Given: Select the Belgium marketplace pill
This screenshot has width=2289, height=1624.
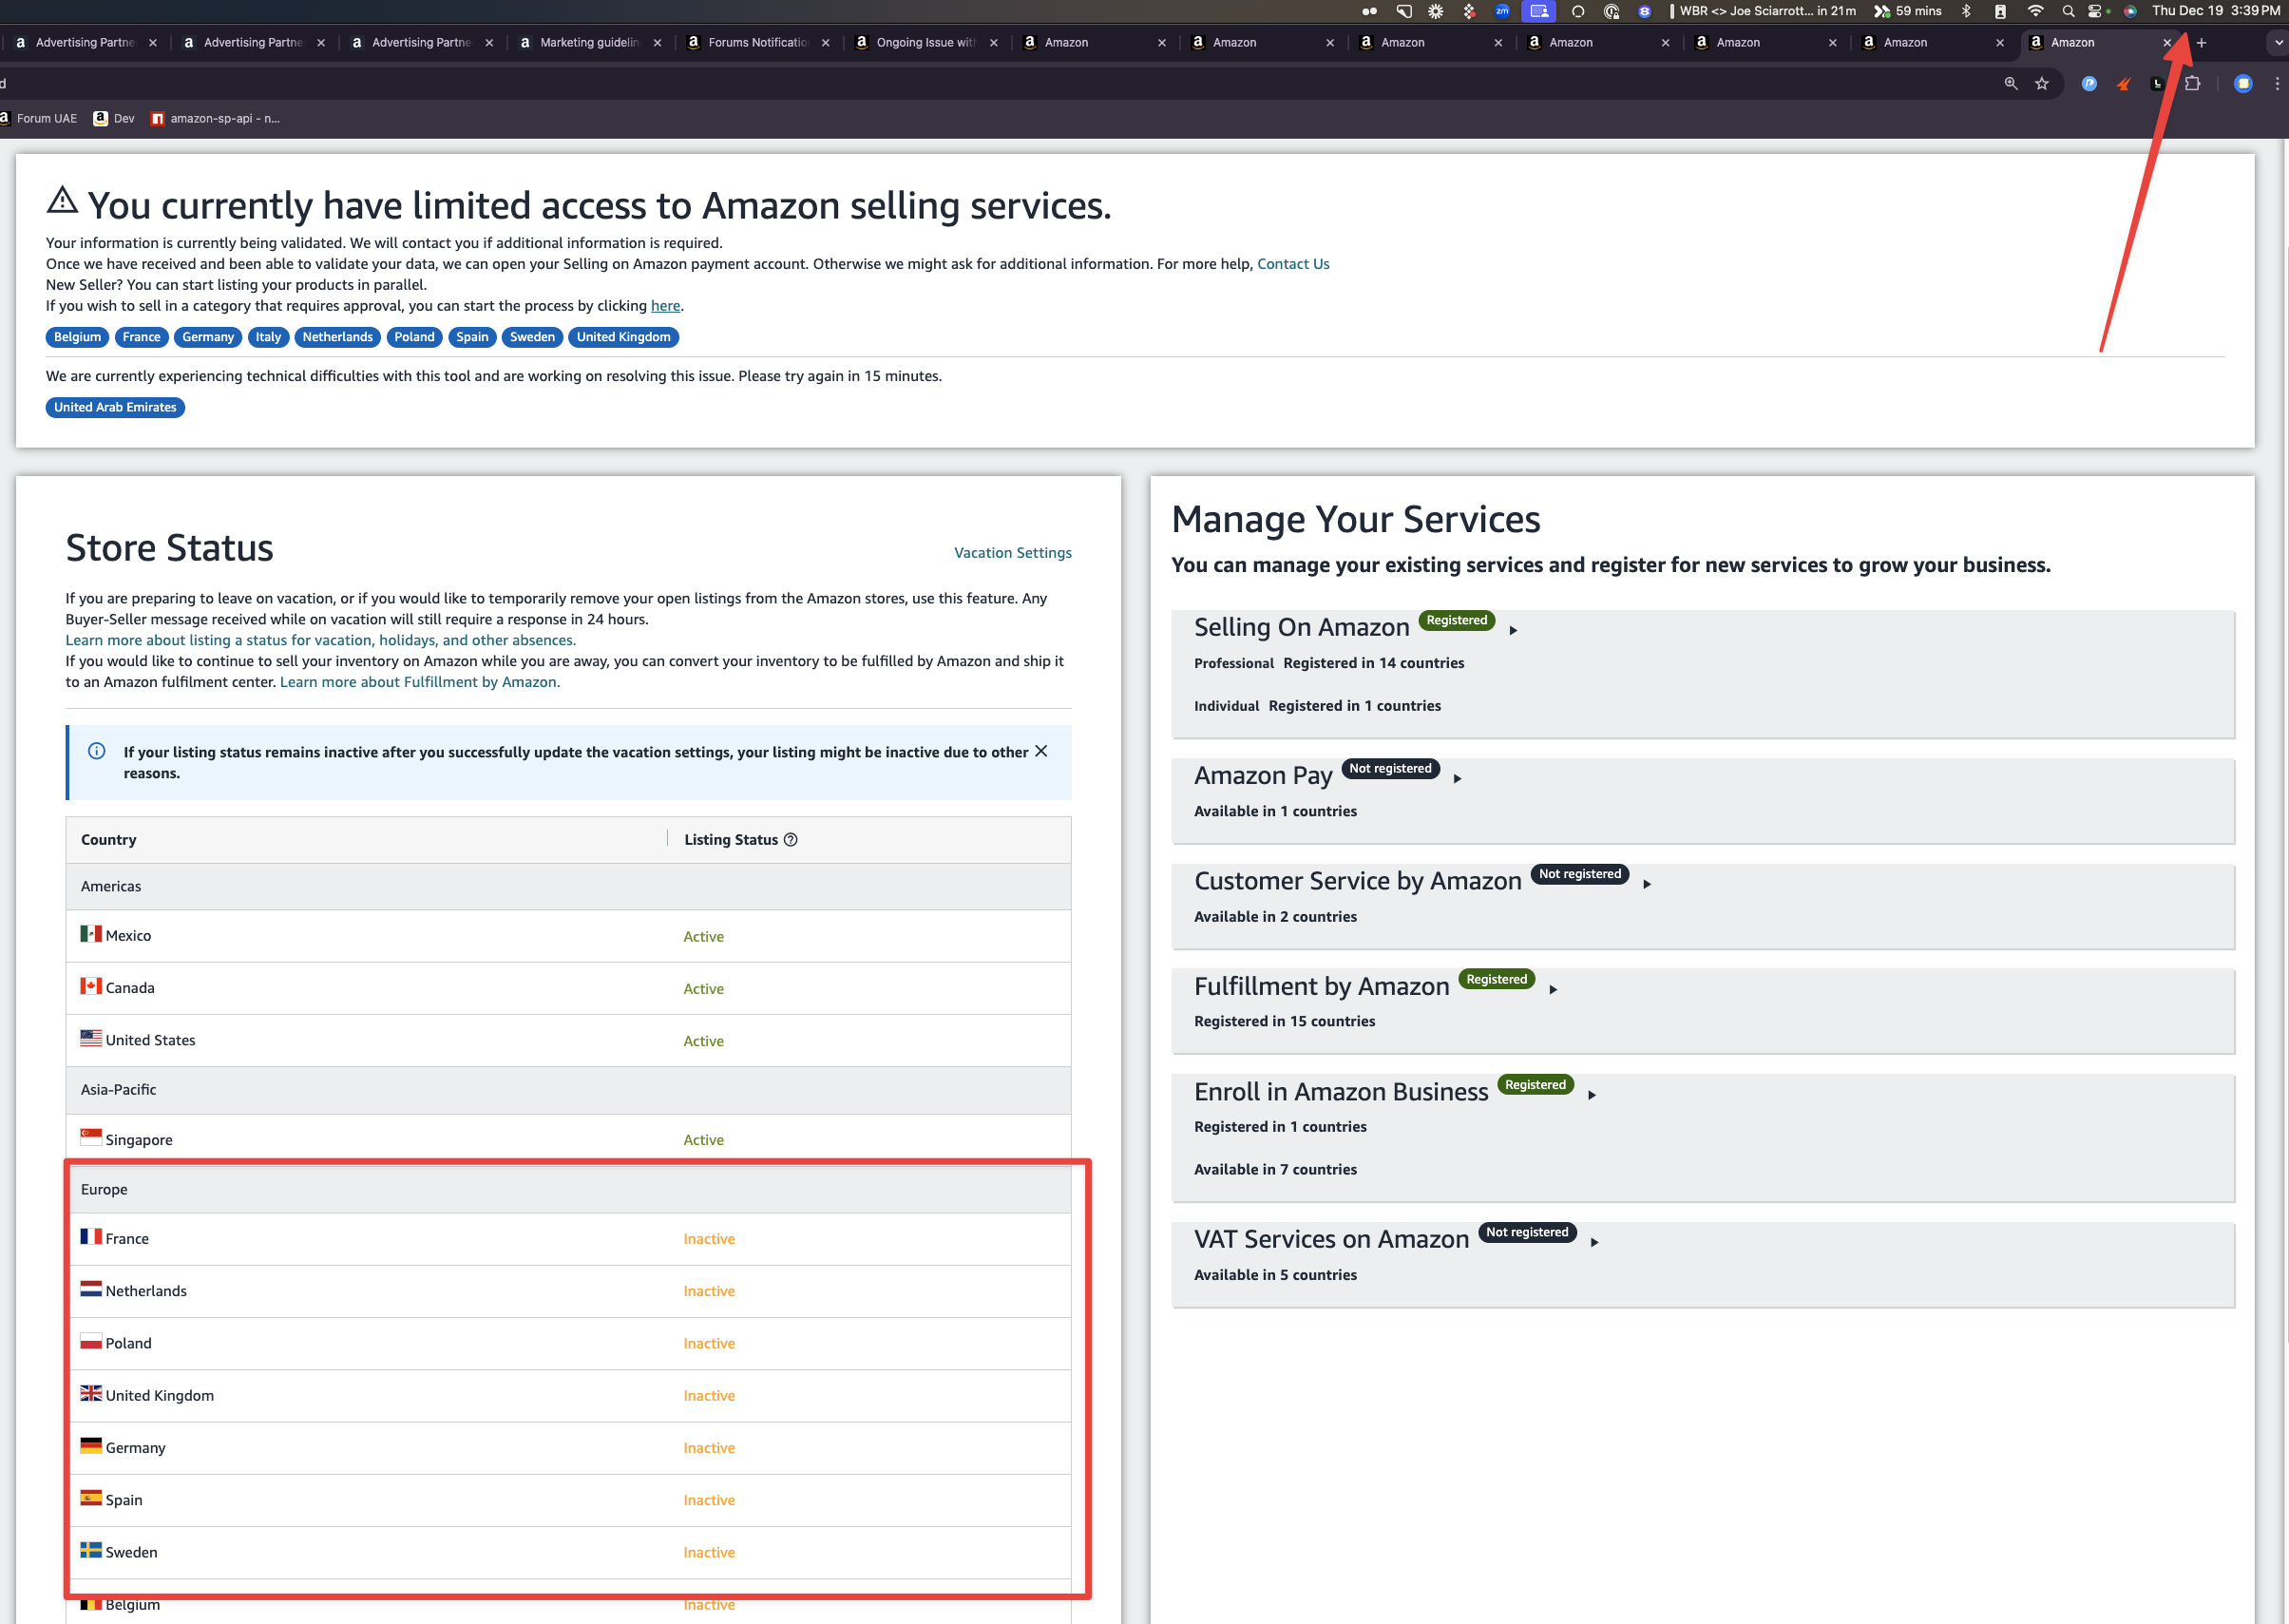Looking at the screenshot, I should pyautogui.click(x=77, y=337).
